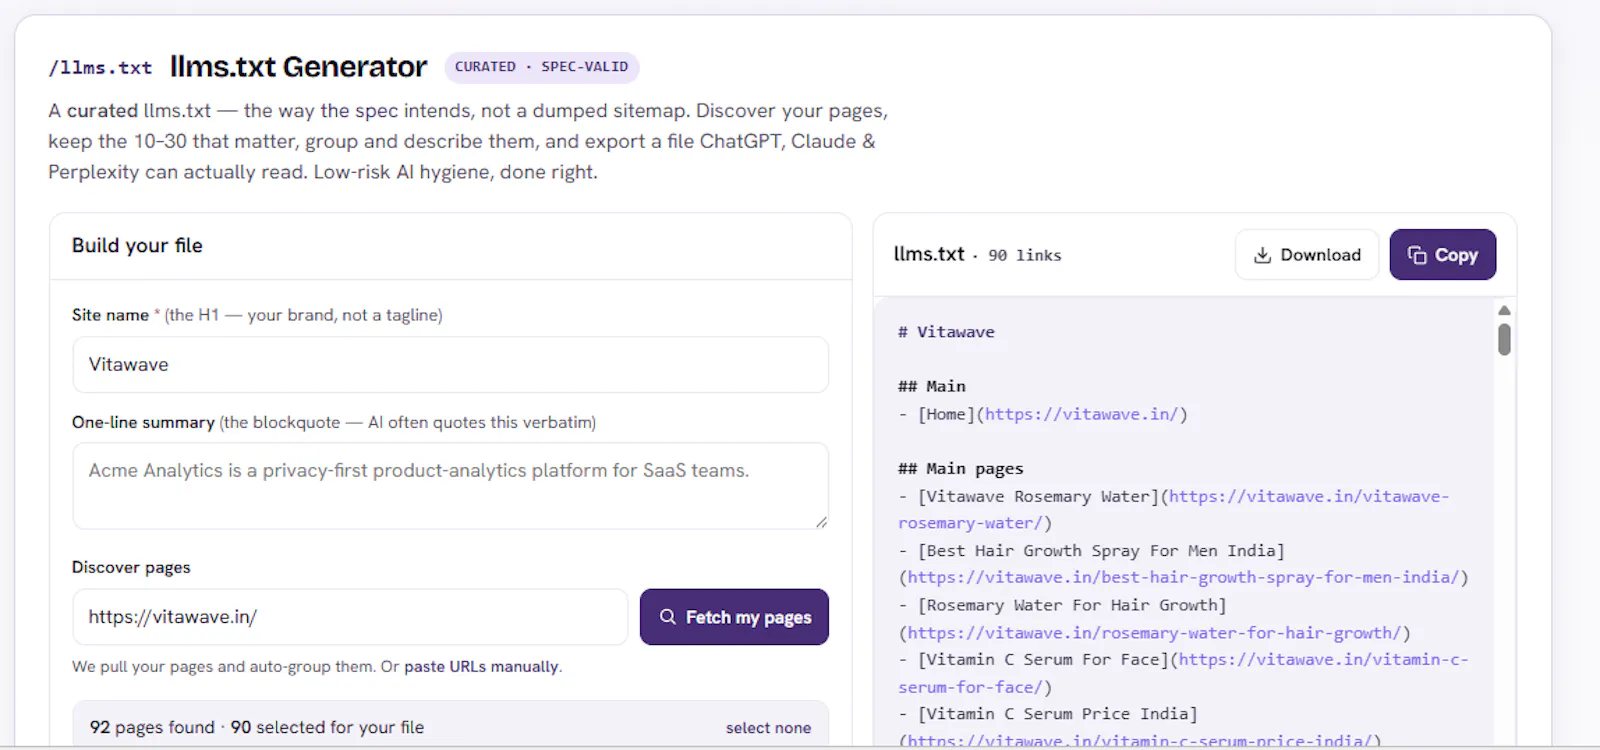Click the Build your file heading

pos(137,246)
